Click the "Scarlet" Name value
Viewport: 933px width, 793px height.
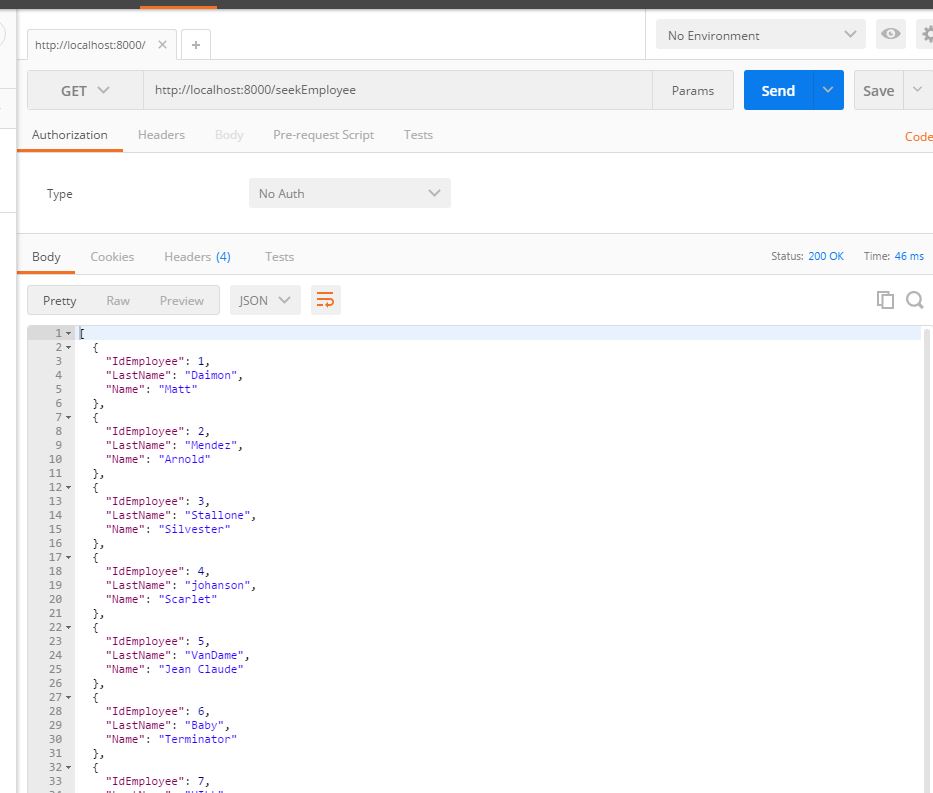click(x=188, y=599)
